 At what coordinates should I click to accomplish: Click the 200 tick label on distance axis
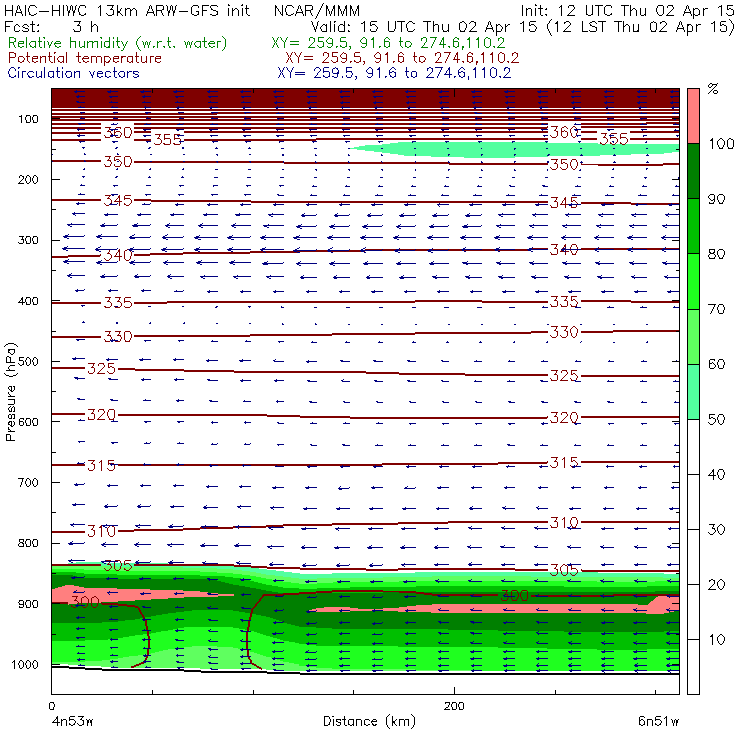[454, 706]
